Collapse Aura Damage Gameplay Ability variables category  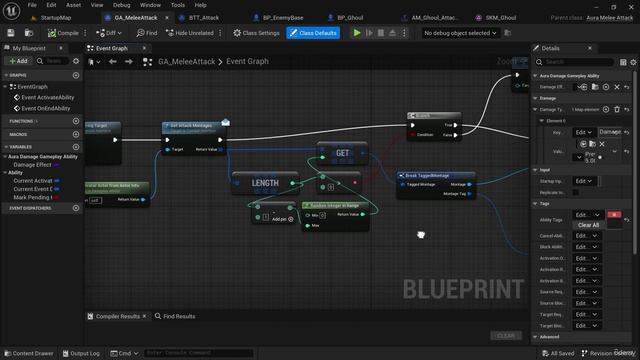click(x=5, y=157)
